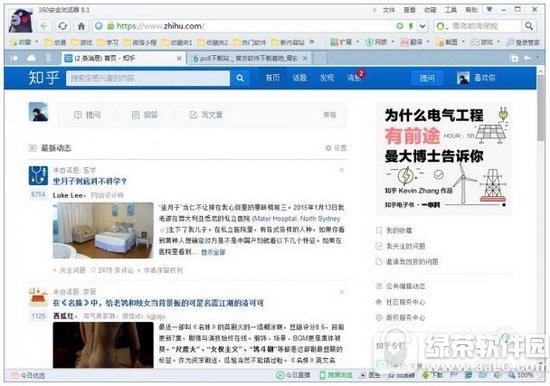This screenshot has height=386, width=550.
Task: Open the dropdown arrow next to 扩展
Action: tap(357, 42)
